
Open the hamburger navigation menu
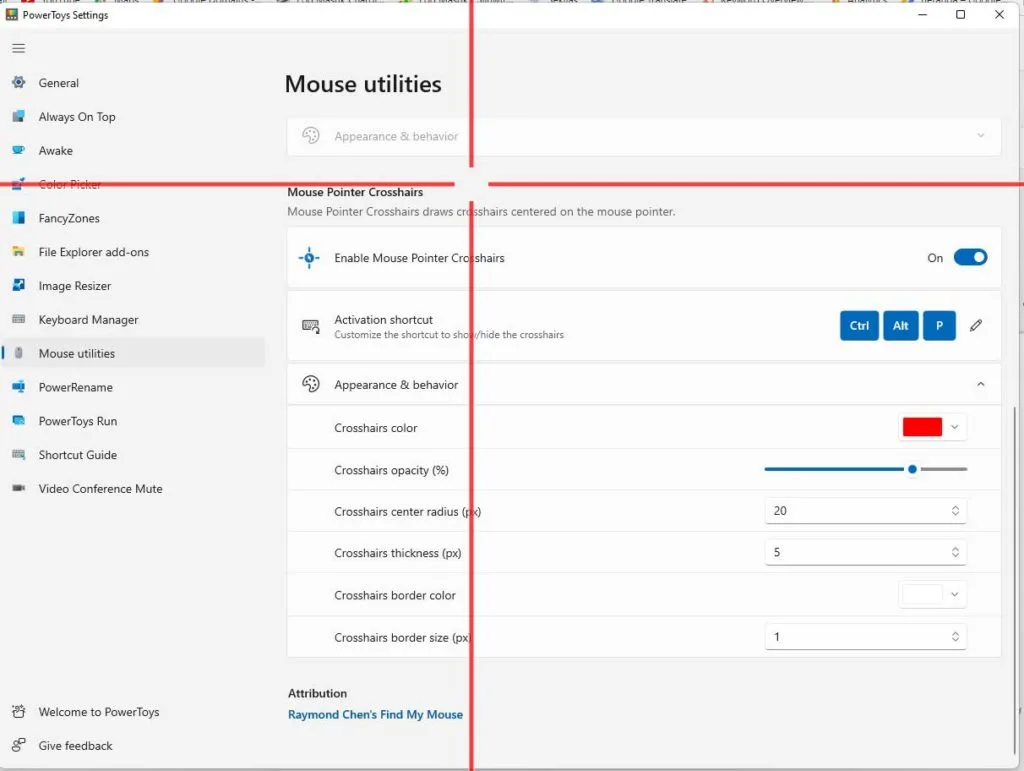coord(18,48)
